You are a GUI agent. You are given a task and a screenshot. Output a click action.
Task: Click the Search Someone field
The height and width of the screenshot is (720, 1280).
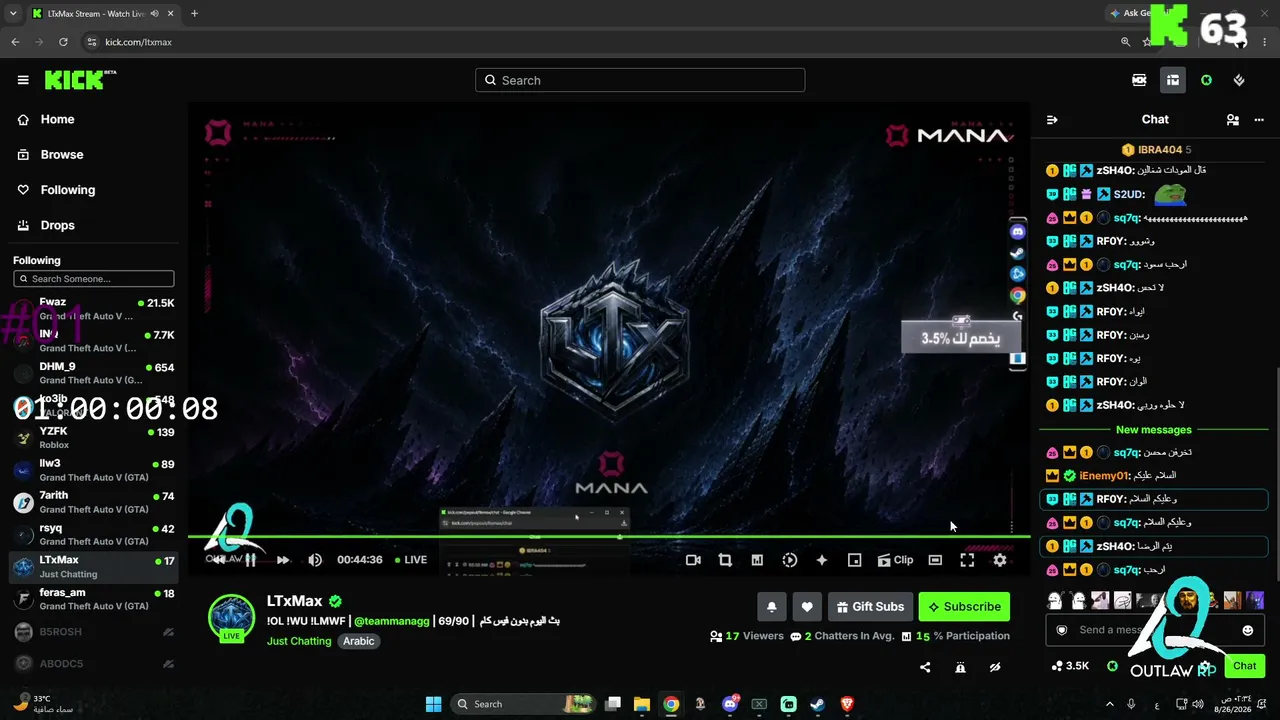(94, 279)
